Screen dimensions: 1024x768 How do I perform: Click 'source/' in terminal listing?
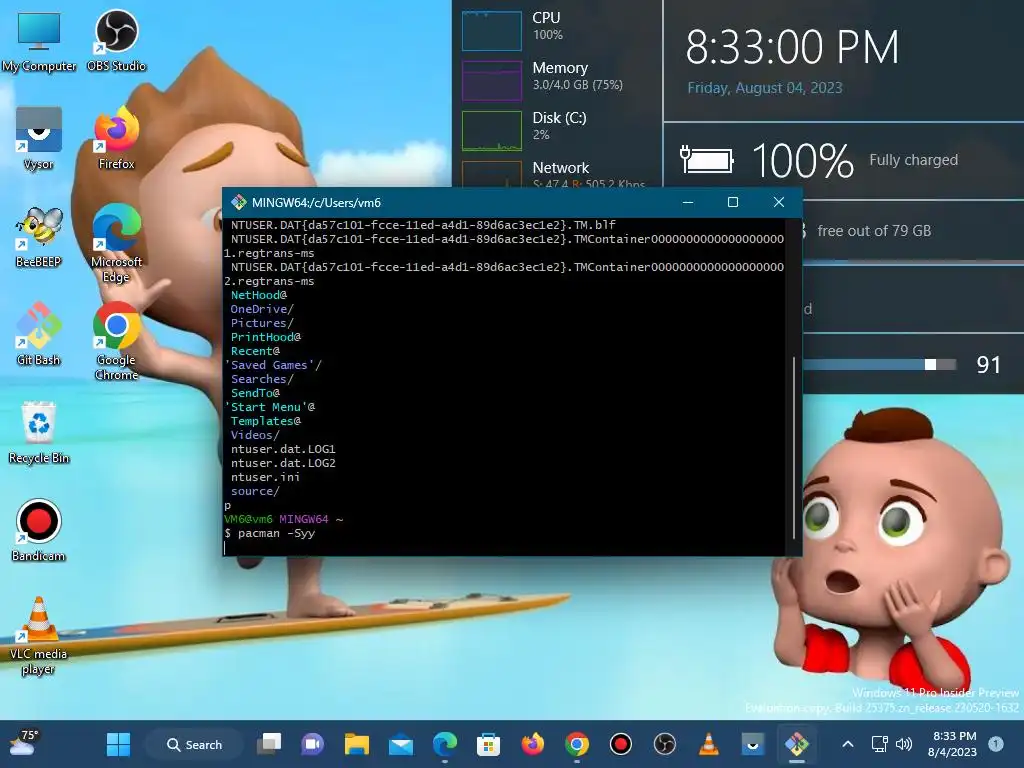pos(255,491)
